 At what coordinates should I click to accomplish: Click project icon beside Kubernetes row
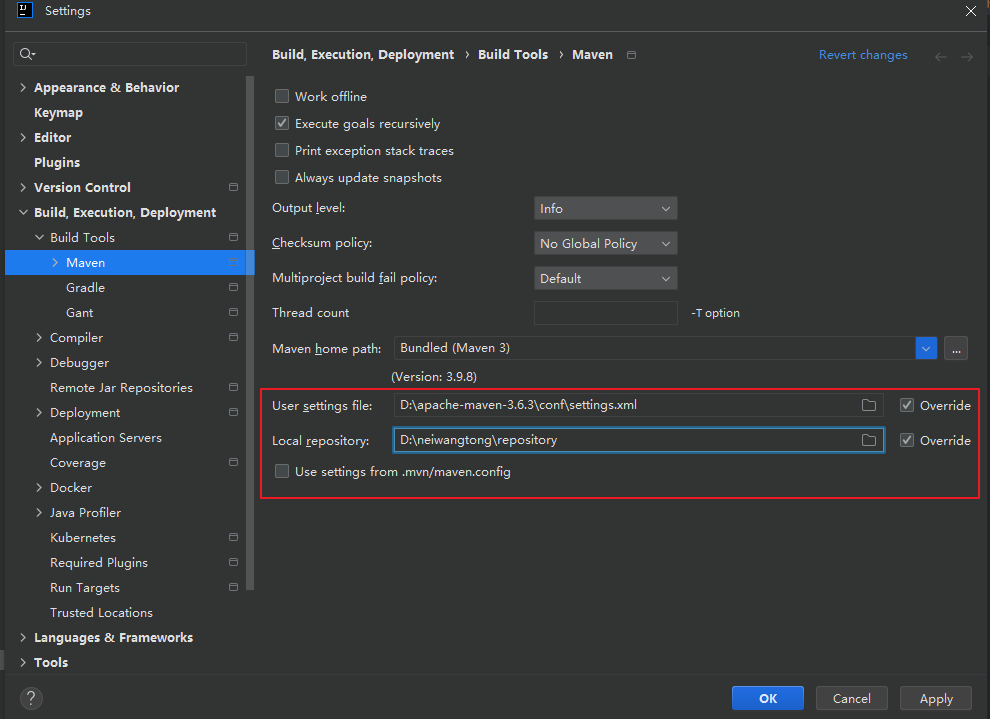click(x=233, y=537)
